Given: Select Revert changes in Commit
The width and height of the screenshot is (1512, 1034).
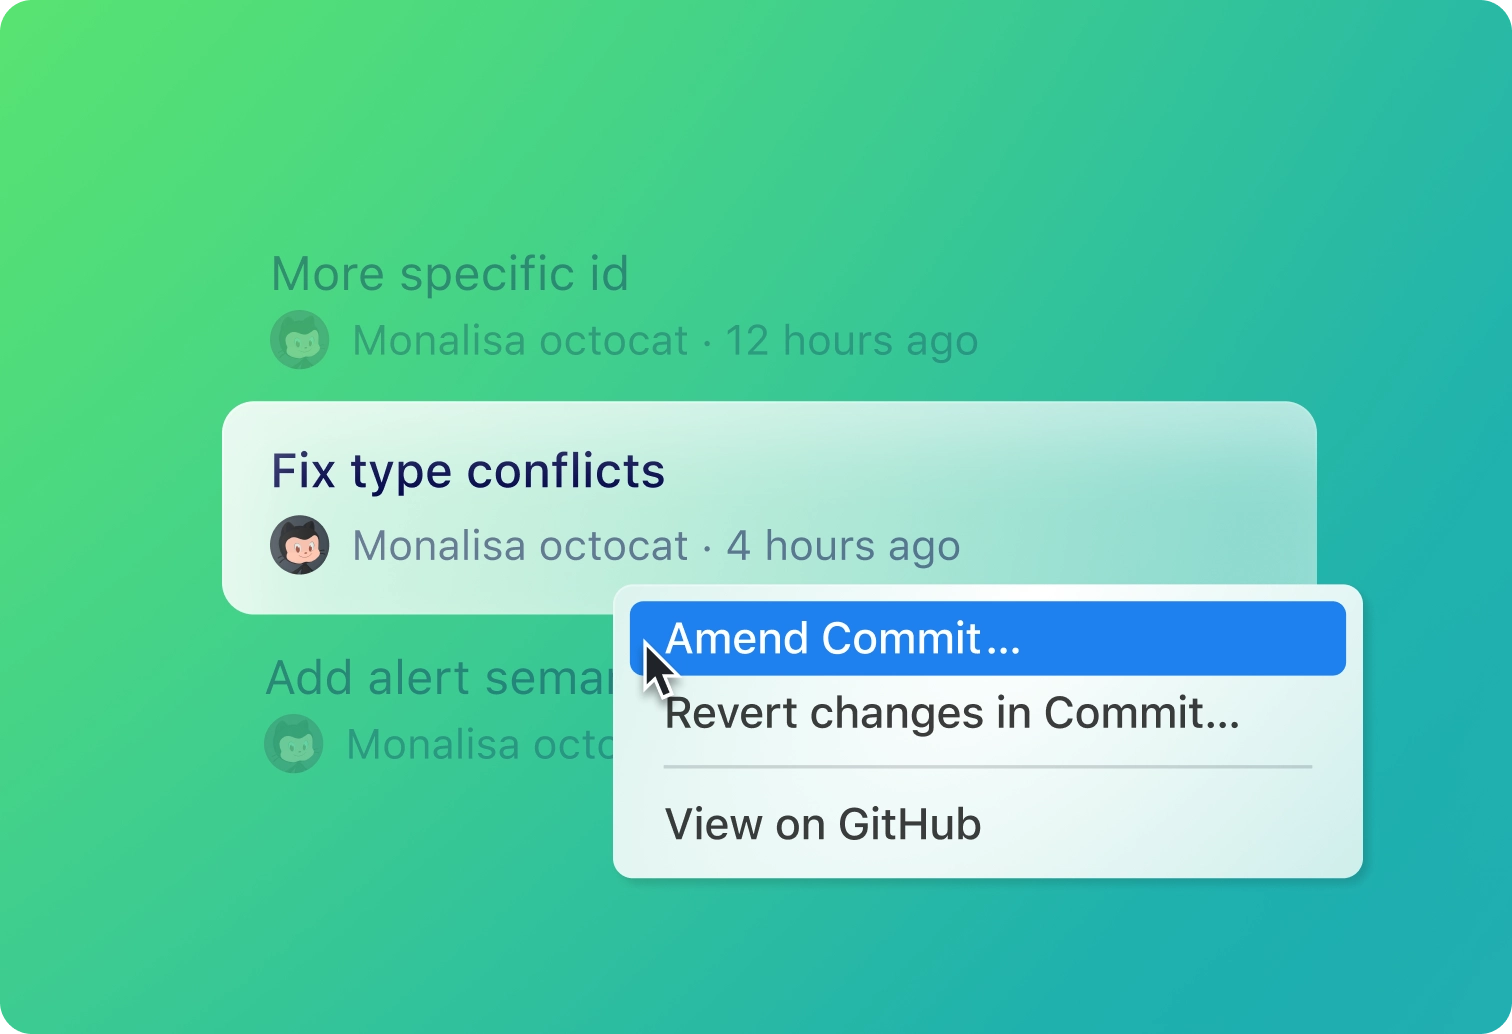Looking at the screenshot, I should coord(952,713).
